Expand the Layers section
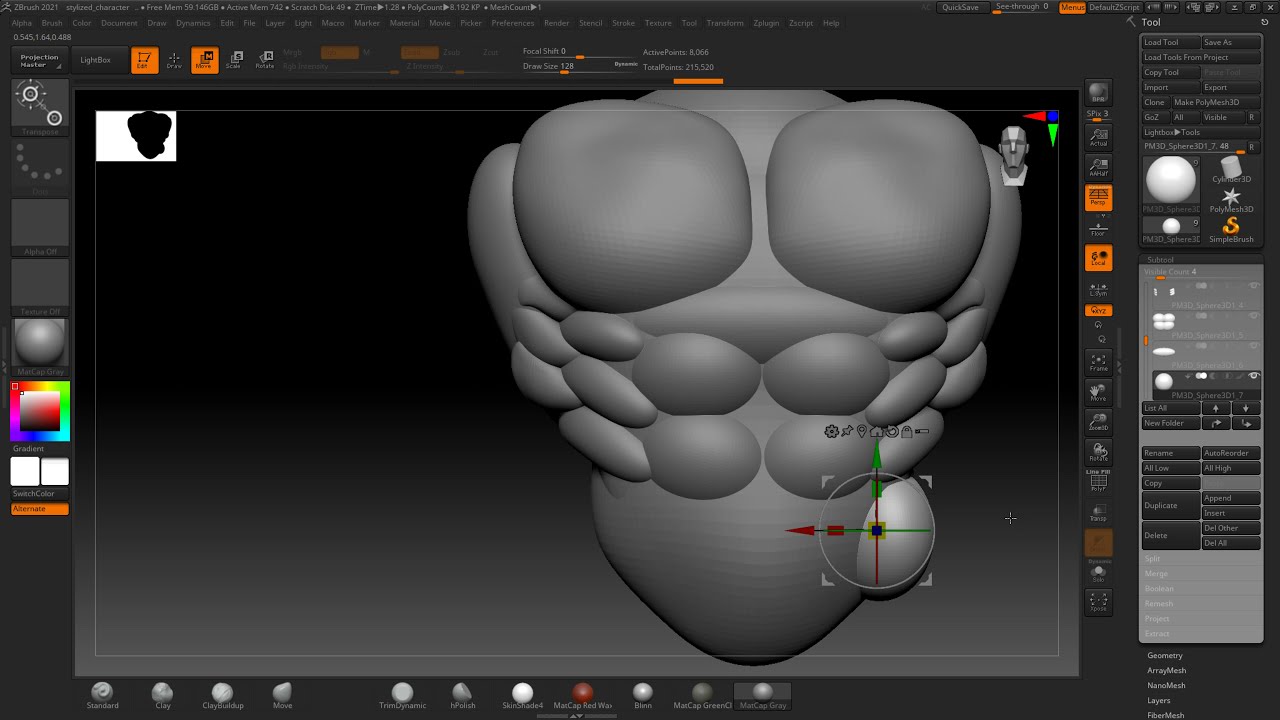The width and height of the screenshot is (1280, 720). point(1159,701)
